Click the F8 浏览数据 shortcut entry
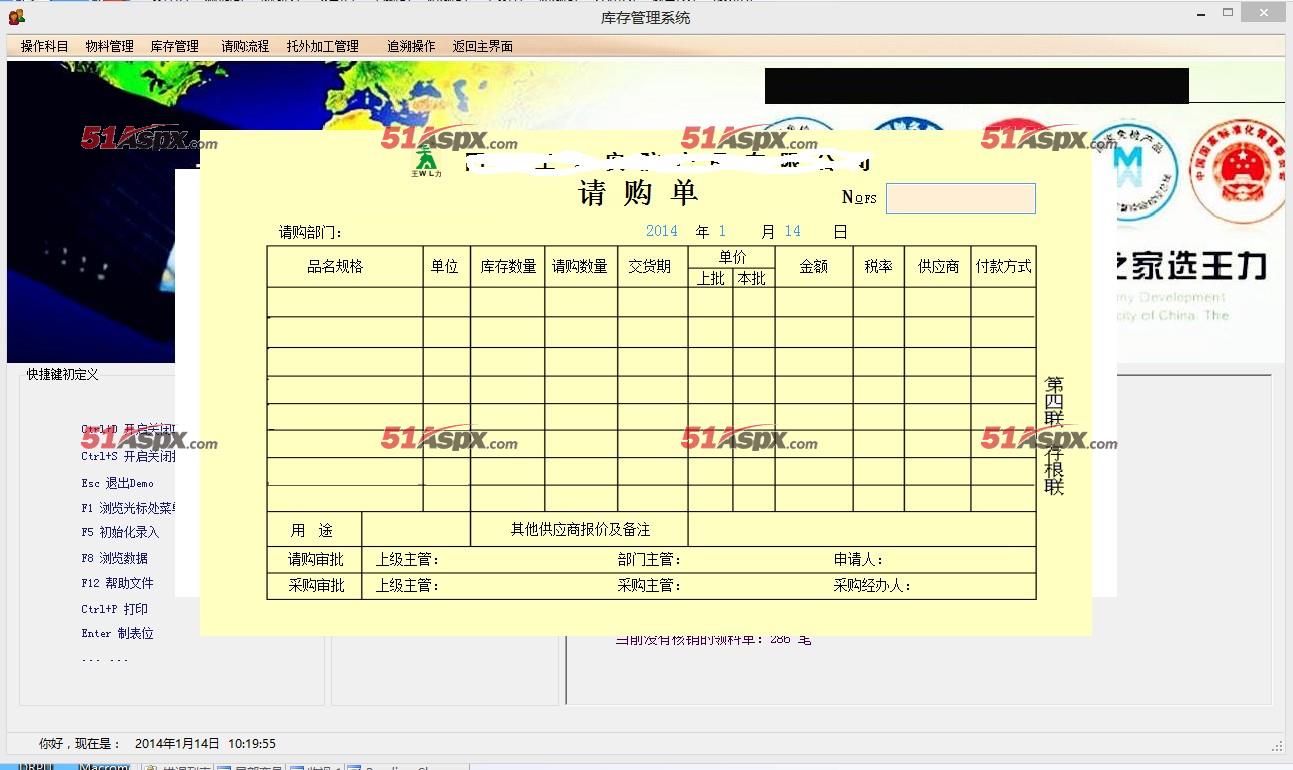Screen dimensions: 1293x770 115,559
